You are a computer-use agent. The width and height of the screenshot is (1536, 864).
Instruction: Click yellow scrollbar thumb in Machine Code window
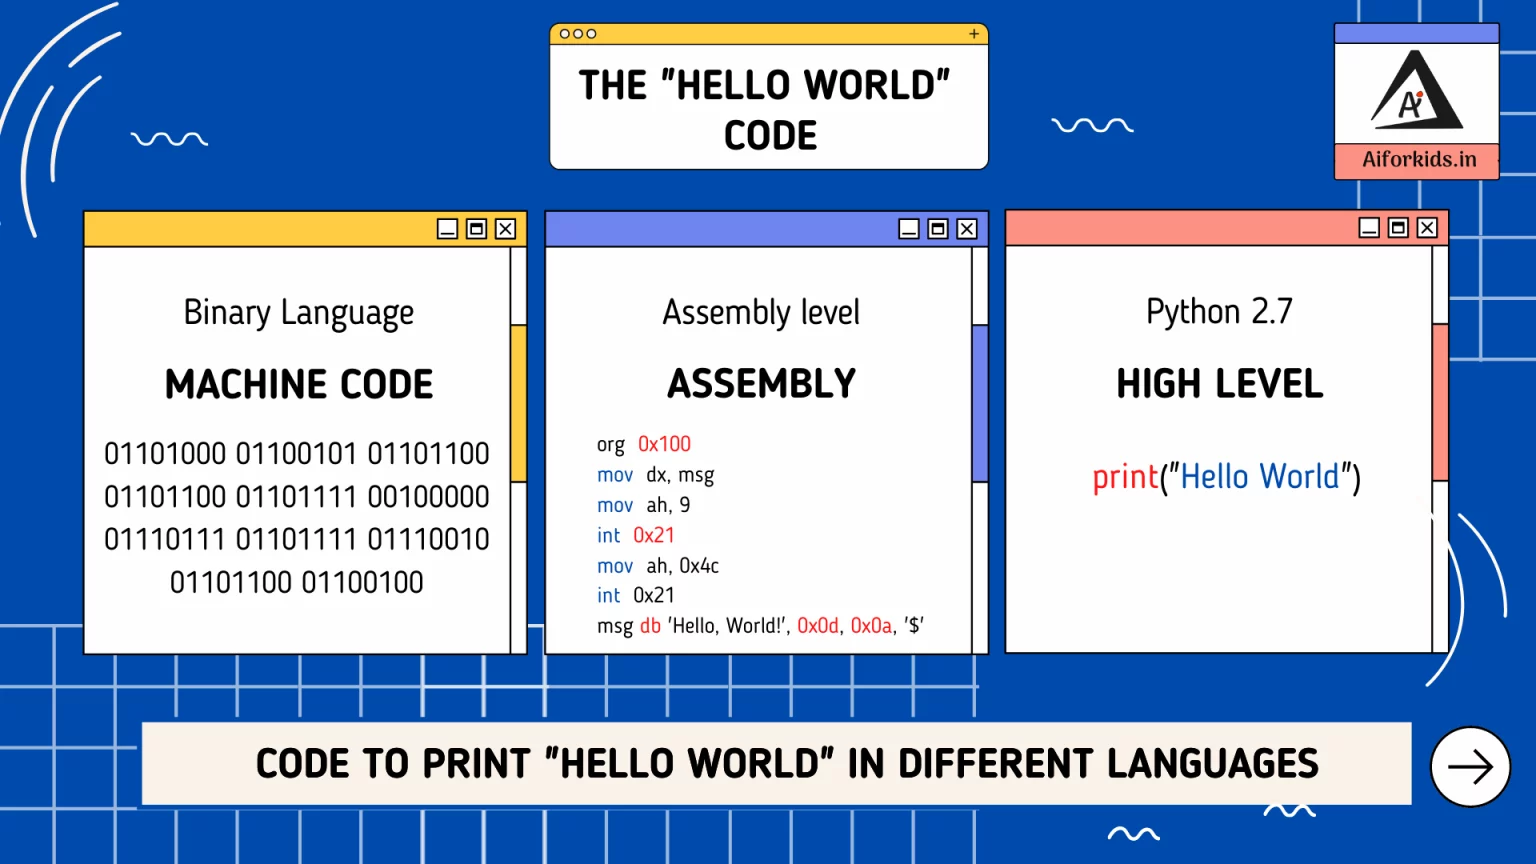[x=519, y=403]
